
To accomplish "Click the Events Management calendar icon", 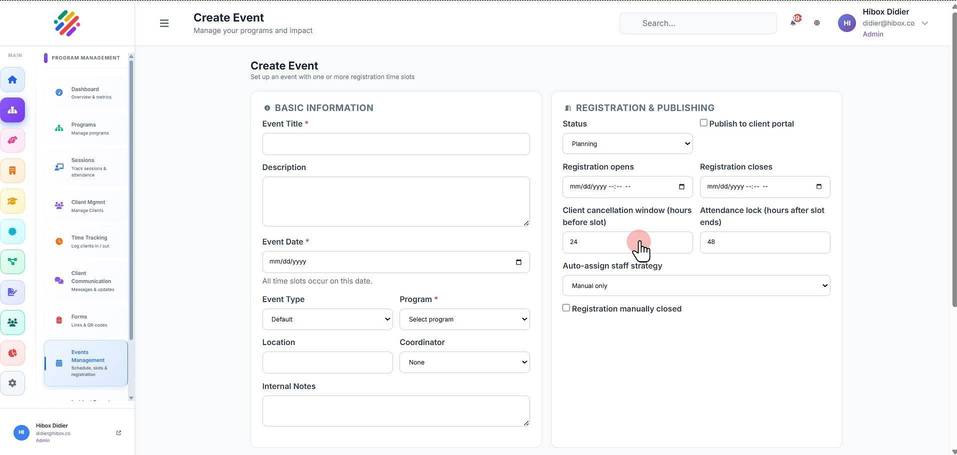I will tap(59, 363).
